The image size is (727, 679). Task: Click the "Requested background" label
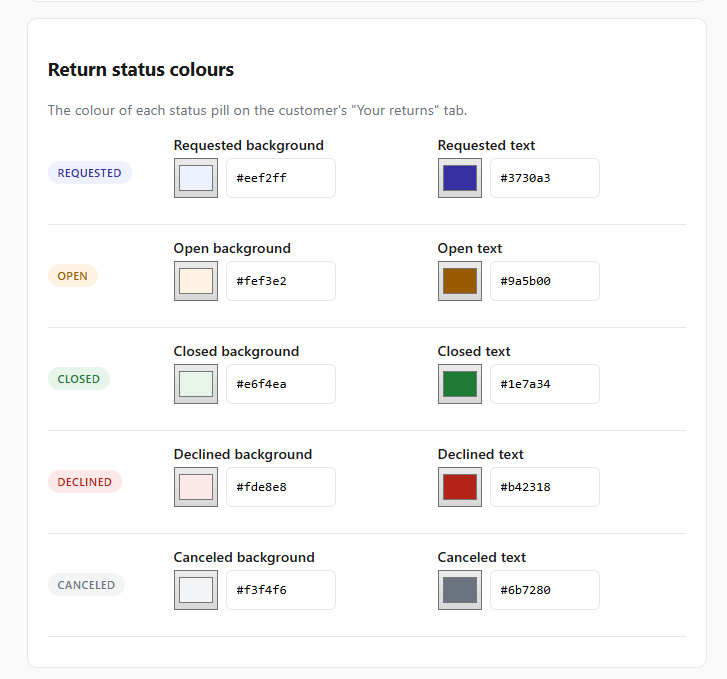point(249,146)
